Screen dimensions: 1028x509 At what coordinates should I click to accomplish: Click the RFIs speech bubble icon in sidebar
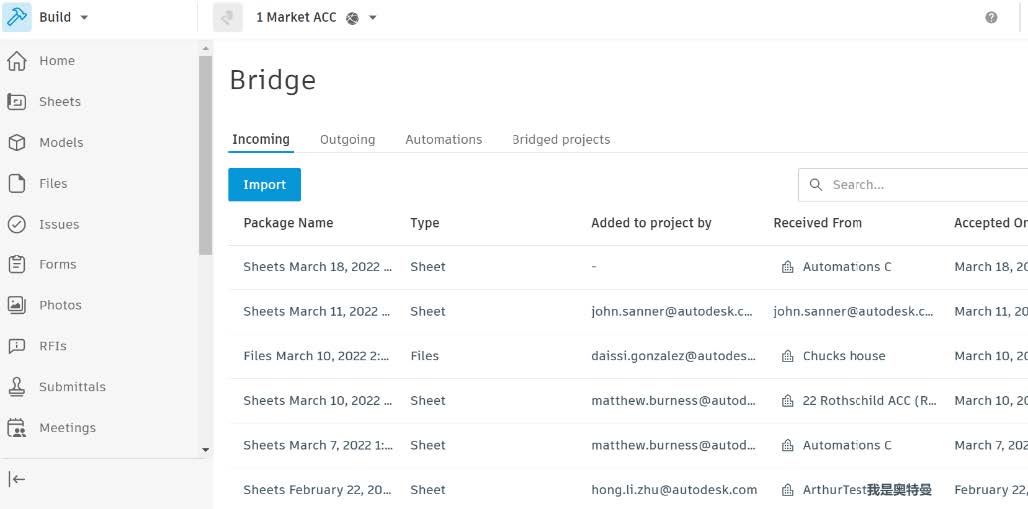click(16, 346)
